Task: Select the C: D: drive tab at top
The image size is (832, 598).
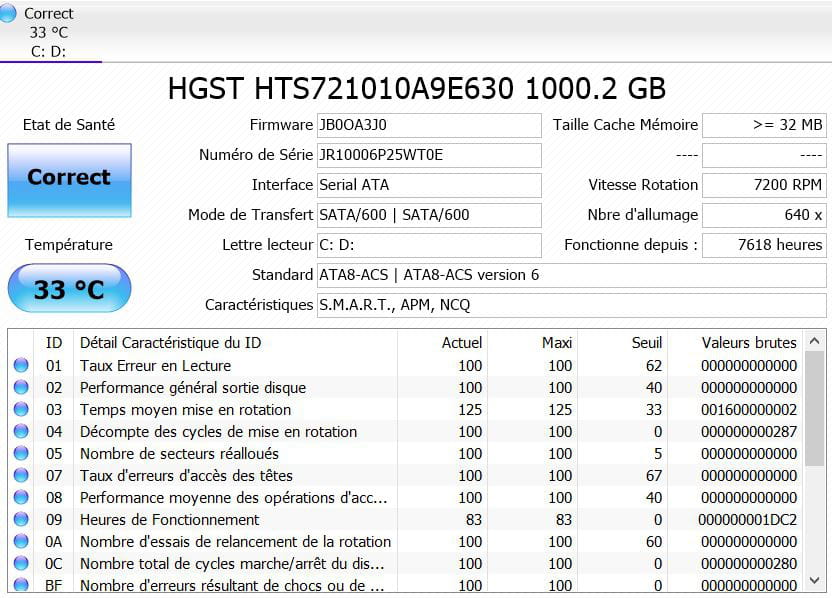Action: (x=50, y=32)
